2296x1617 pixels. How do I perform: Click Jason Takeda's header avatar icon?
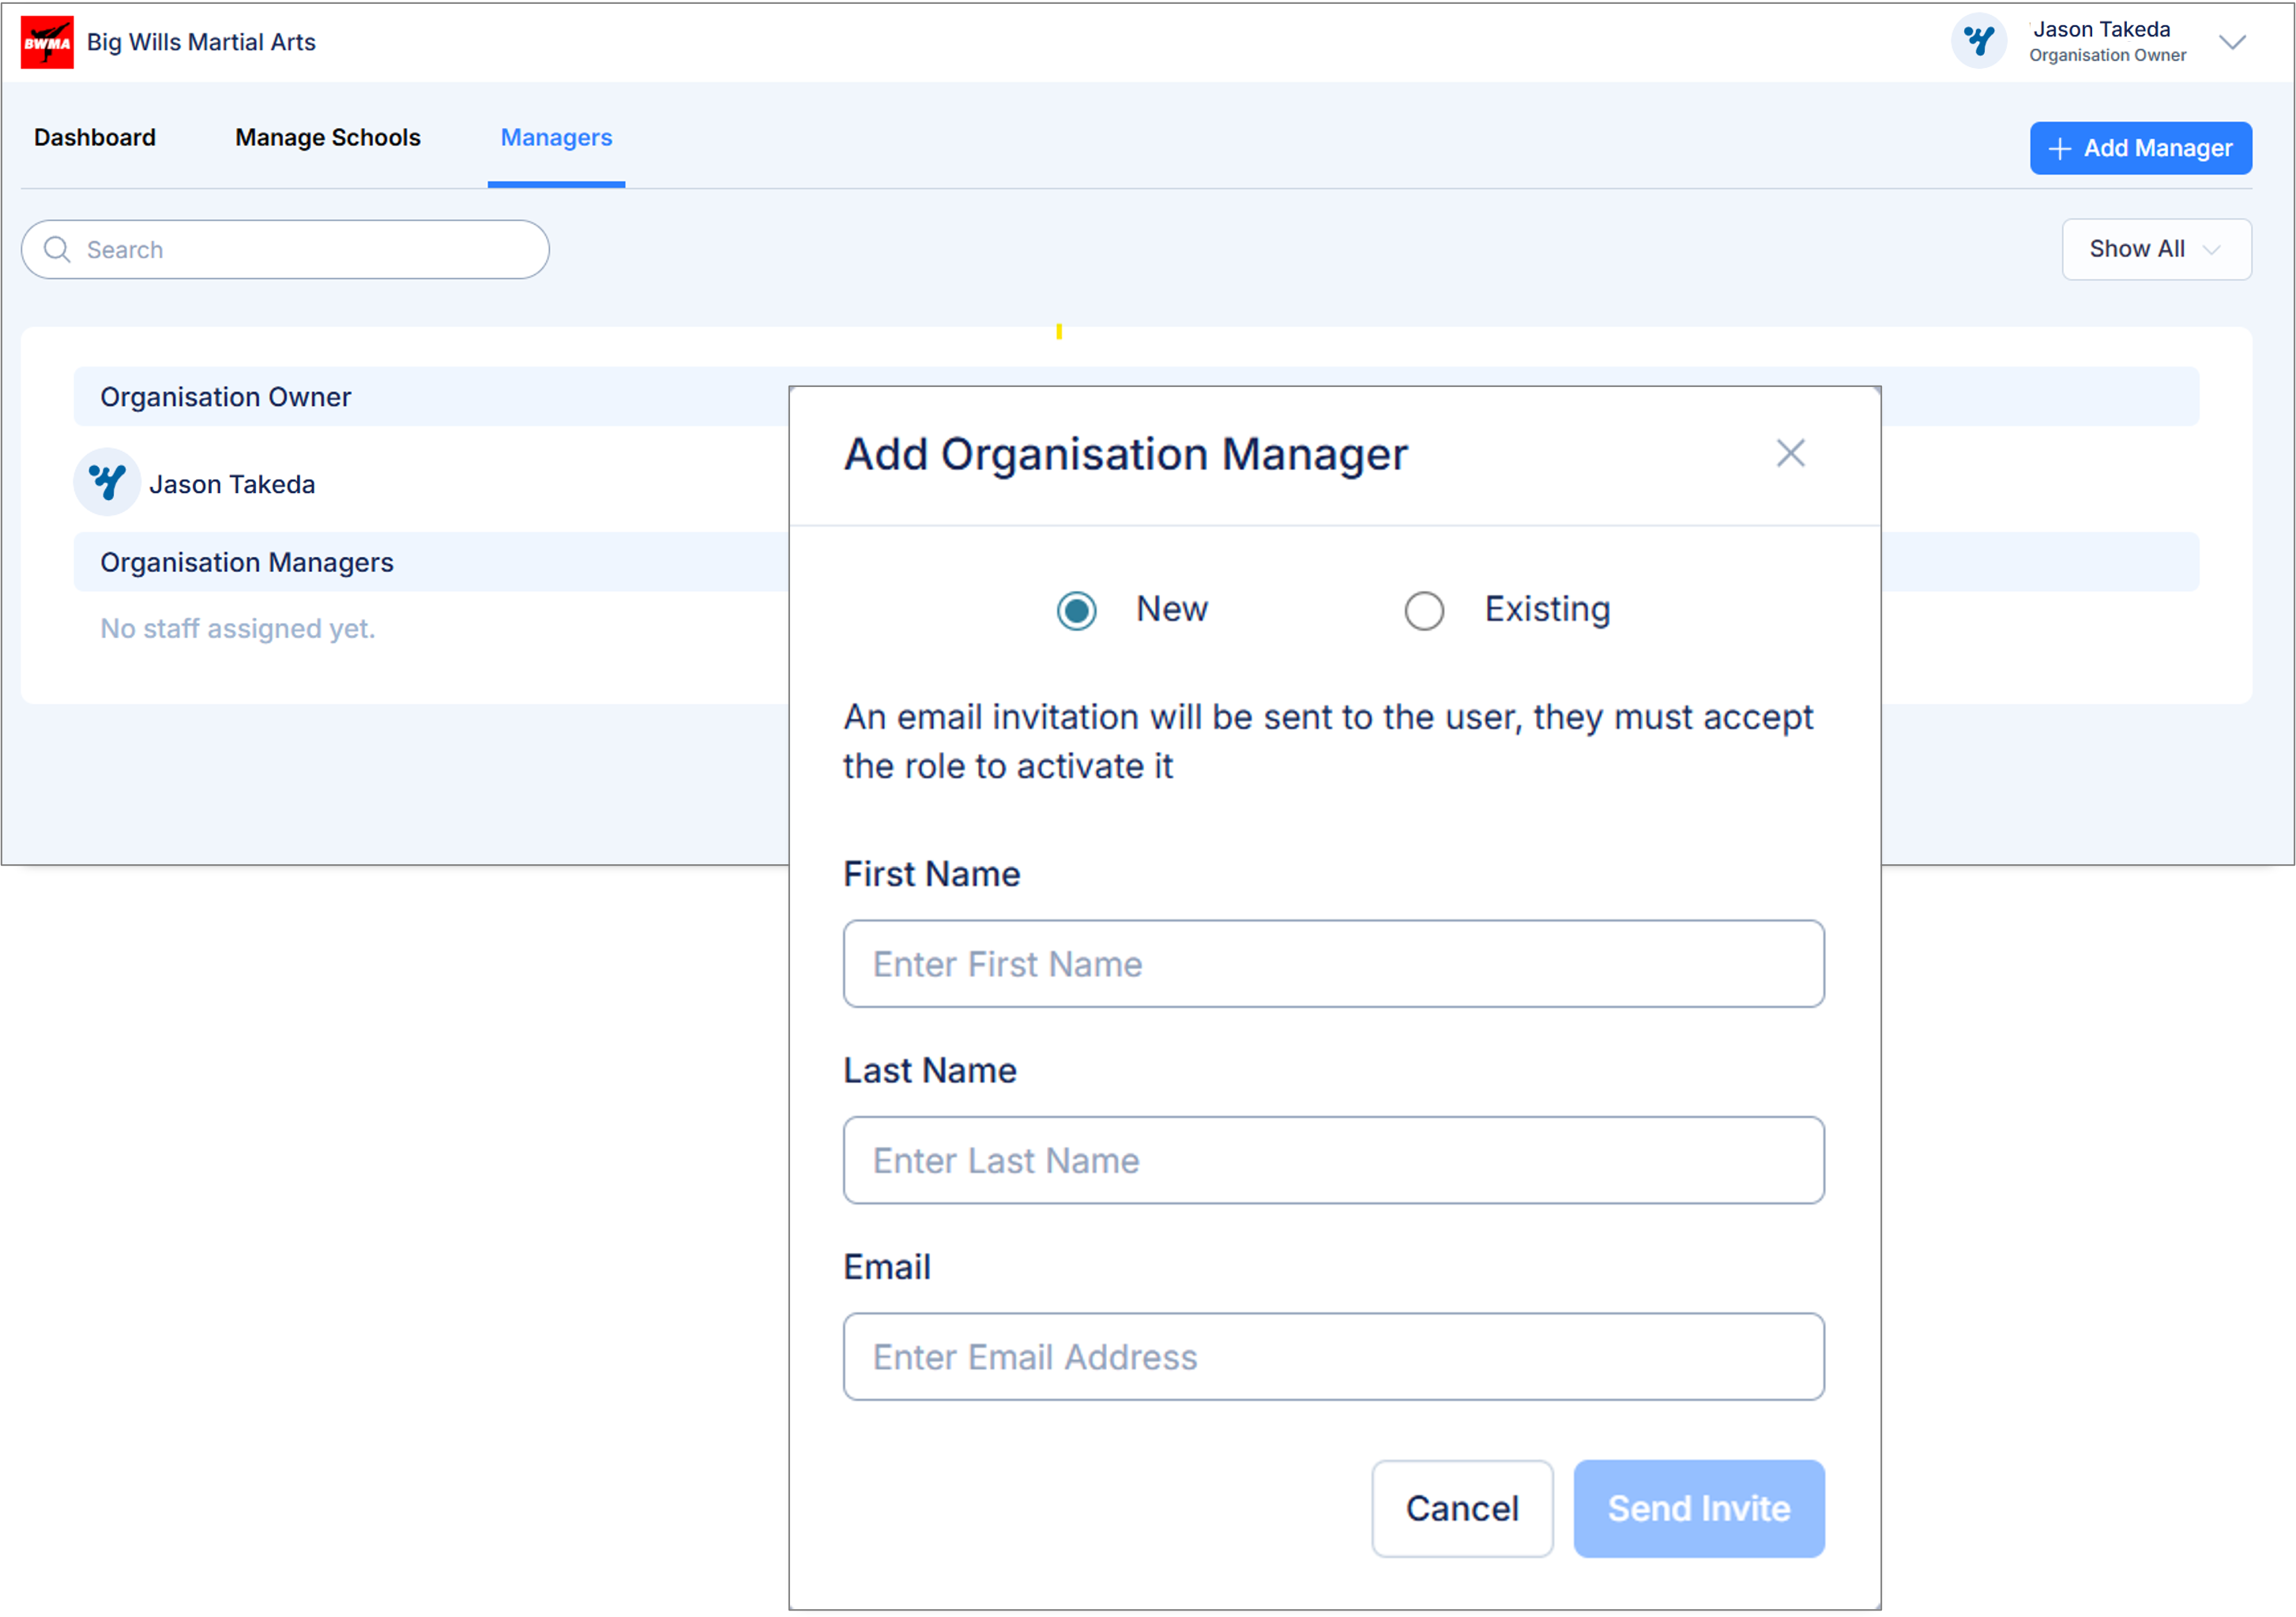(x=1978, y=42)
